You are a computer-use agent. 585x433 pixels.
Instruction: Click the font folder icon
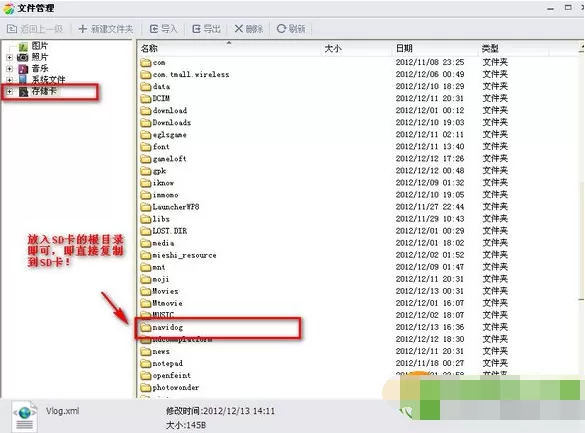click(146, 147)
